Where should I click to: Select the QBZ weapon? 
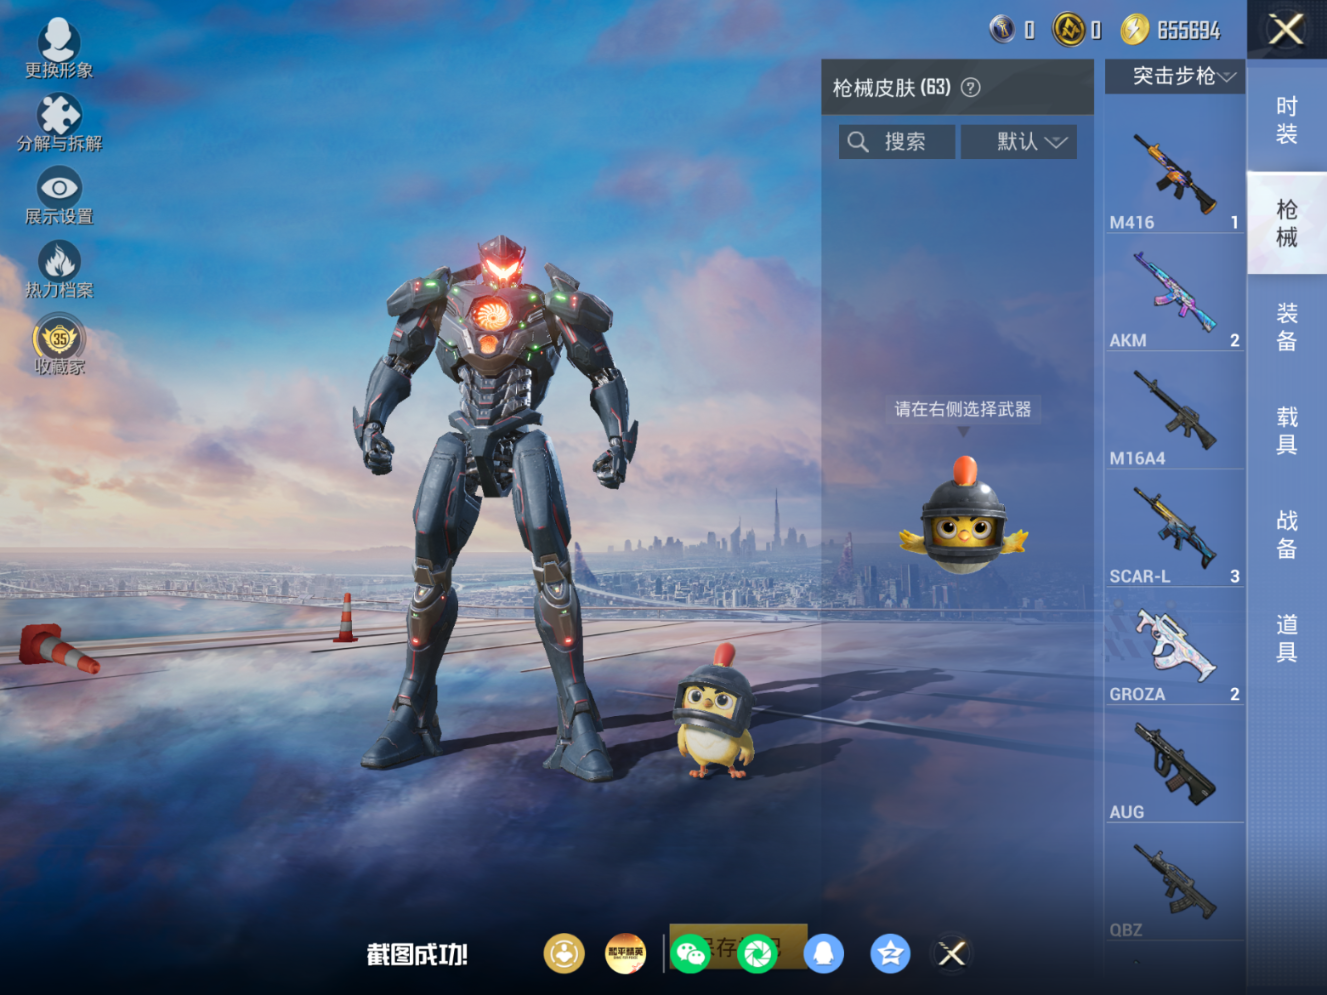pos(1174,883)
